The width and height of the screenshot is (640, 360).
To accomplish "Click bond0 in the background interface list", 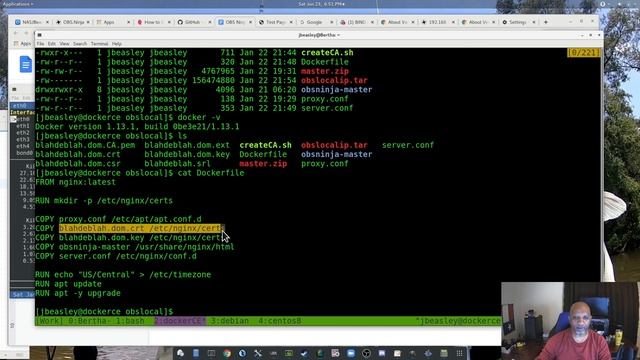I will [x=24, y=153].
